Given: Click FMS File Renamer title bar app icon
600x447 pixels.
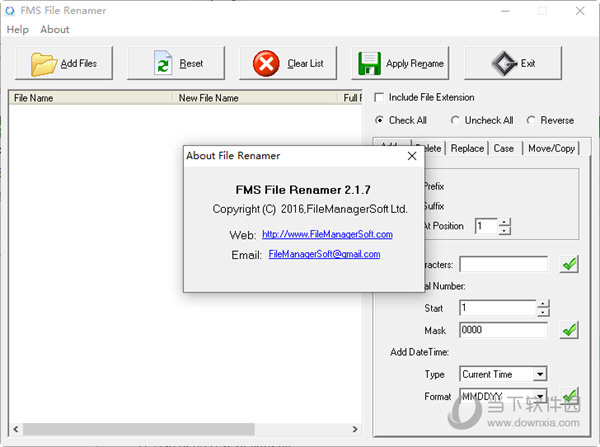Looking at the screenshot, I should tap(10, 11).
